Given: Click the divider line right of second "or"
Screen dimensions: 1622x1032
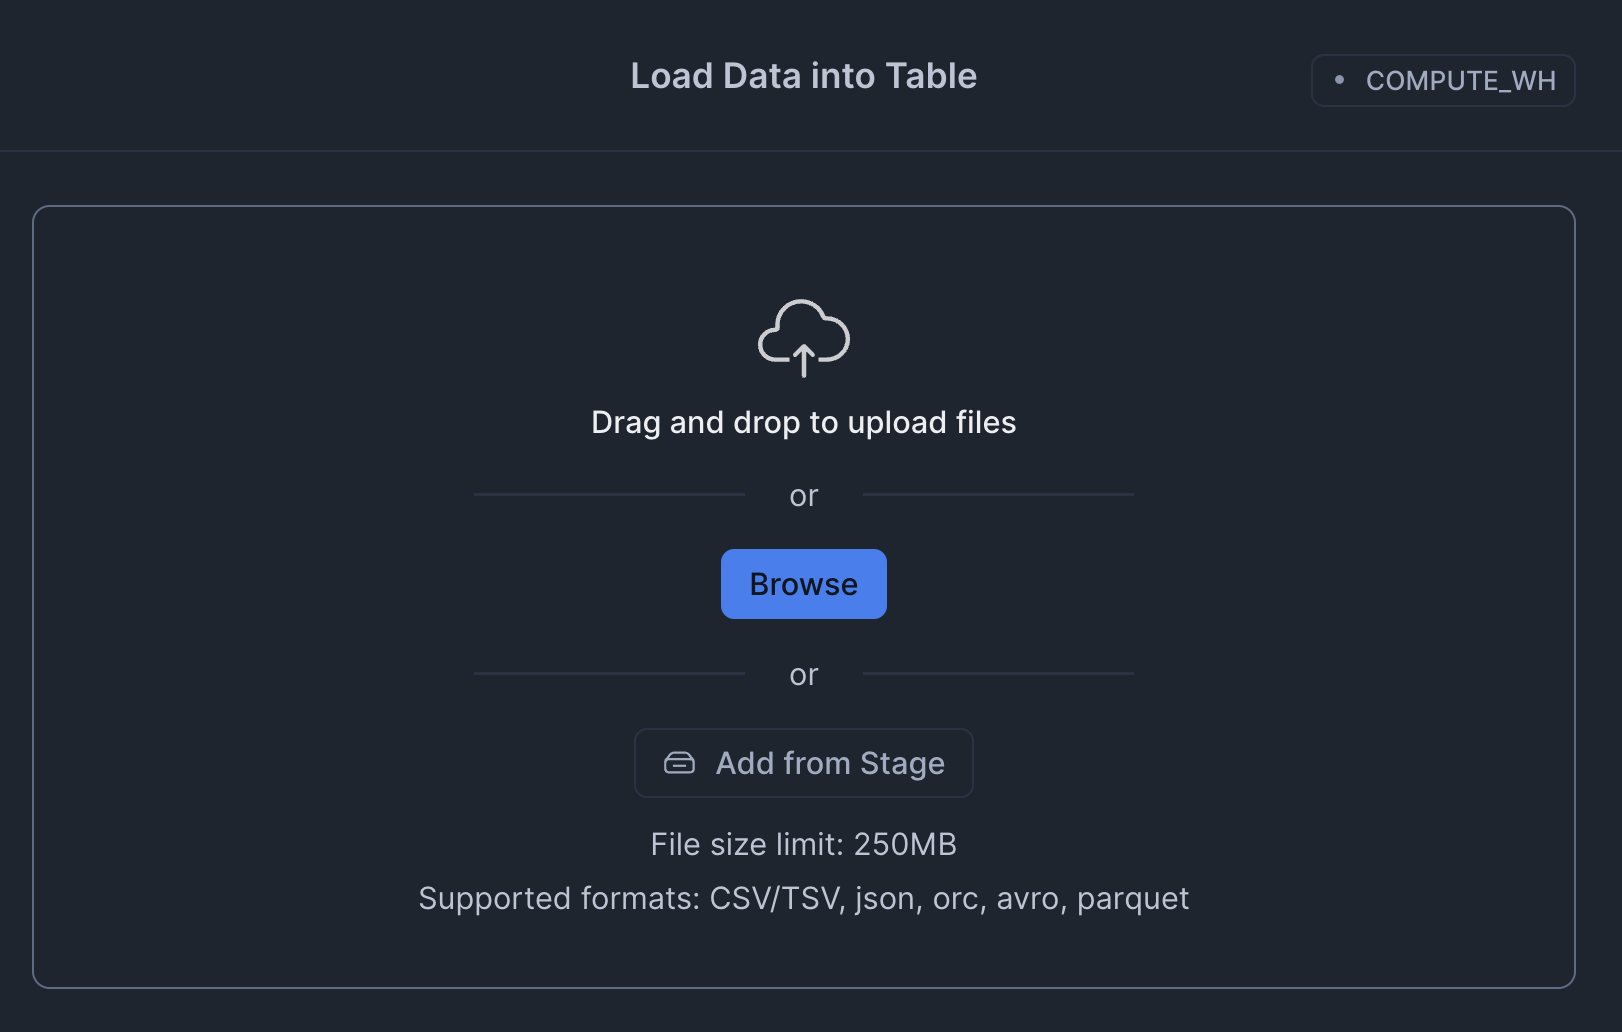Looking at the screenshot, I should click(x=998, y=674).
